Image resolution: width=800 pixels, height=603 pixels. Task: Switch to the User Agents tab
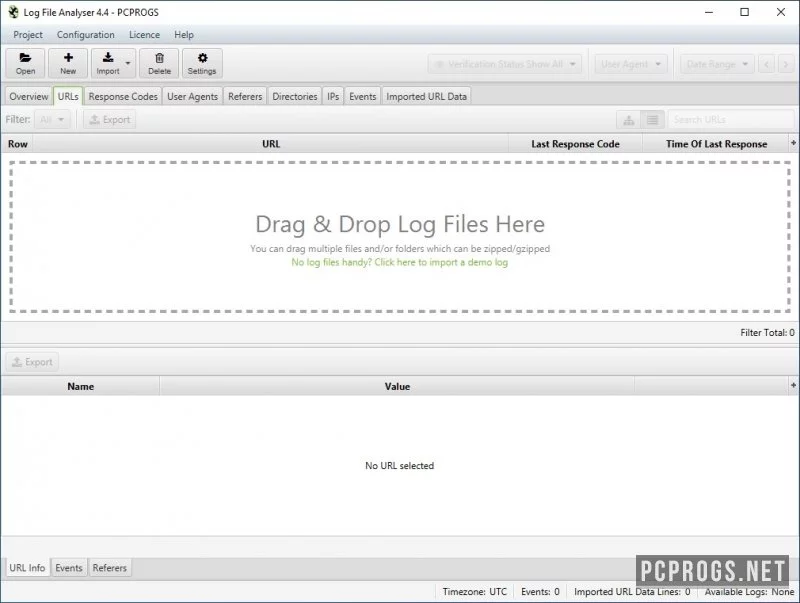click(192, 96)
